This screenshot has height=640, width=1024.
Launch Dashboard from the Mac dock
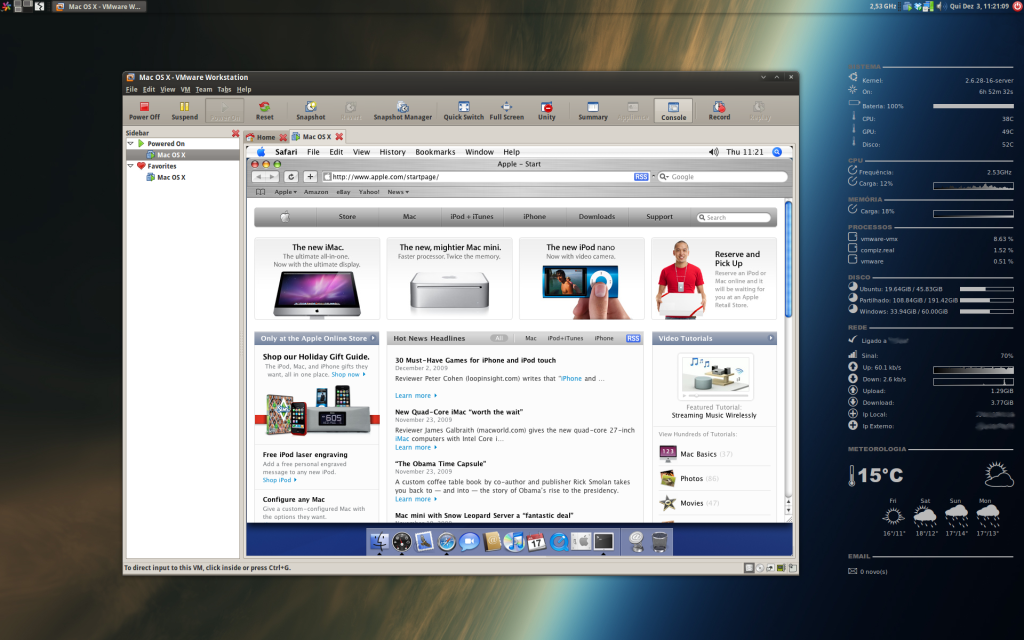tap(402, 541)
